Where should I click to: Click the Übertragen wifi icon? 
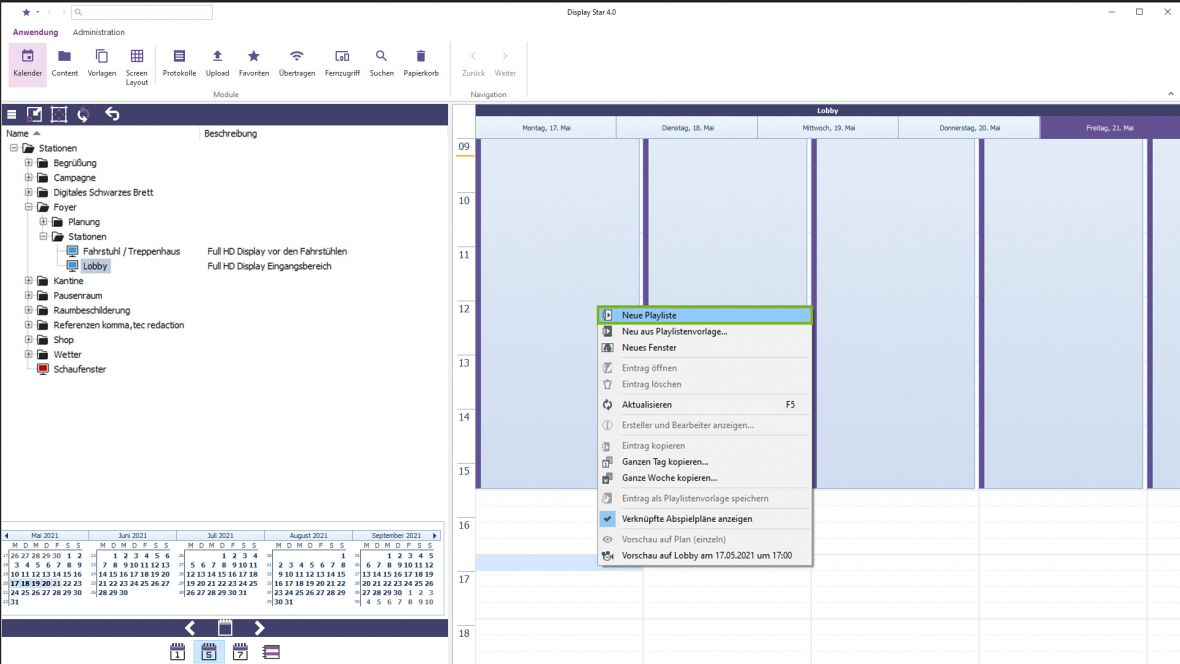tap(297, 62)
